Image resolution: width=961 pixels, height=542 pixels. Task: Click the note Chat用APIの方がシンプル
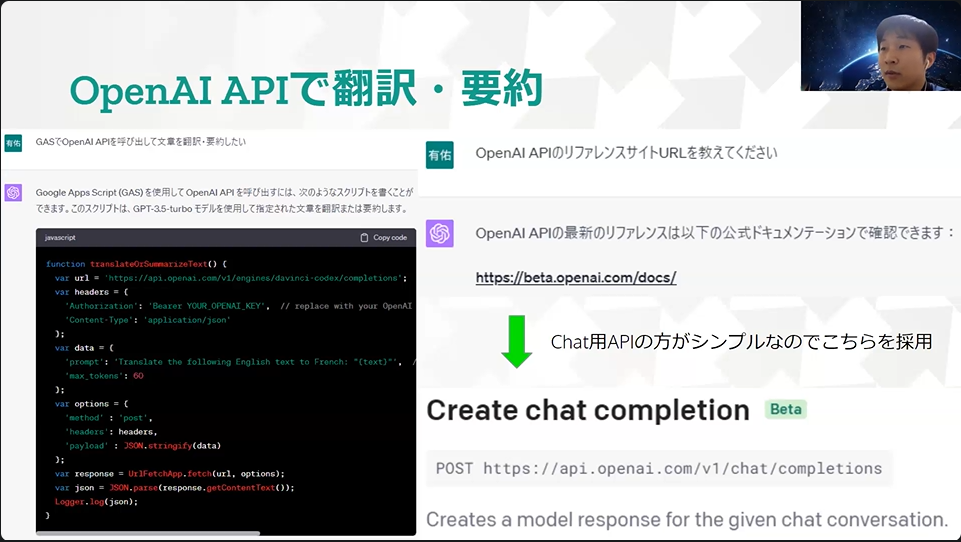point(741,342)
